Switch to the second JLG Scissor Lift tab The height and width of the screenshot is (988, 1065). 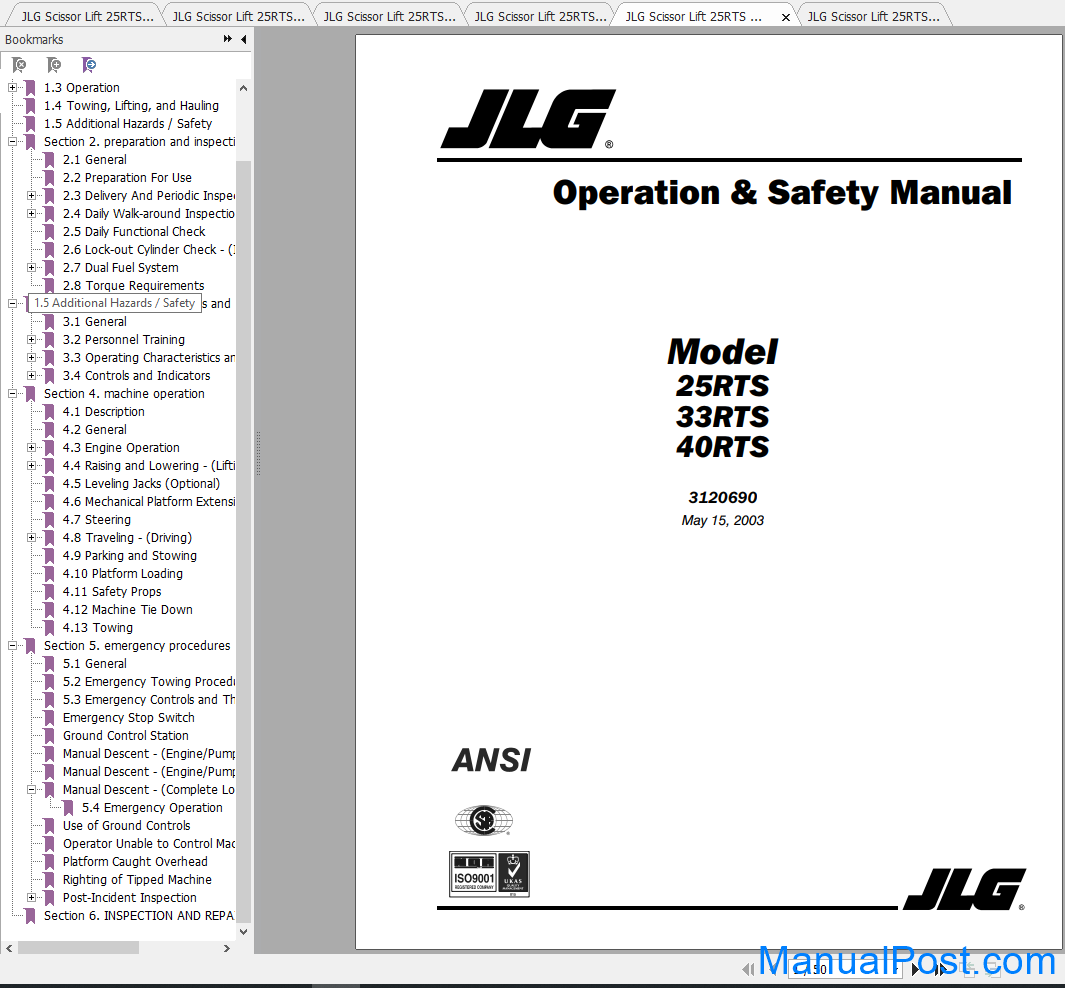[238, 16]
